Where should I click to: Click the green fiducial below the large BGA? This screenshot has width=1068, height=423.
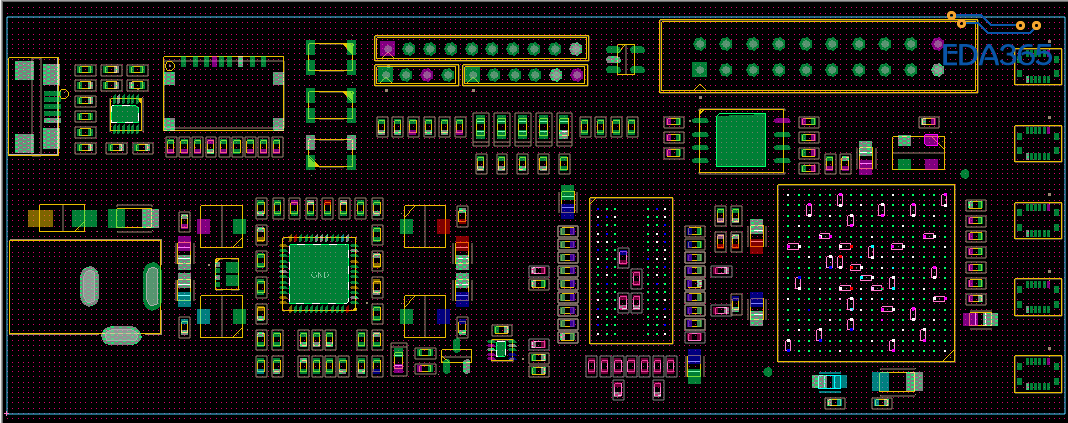(768, 371)
